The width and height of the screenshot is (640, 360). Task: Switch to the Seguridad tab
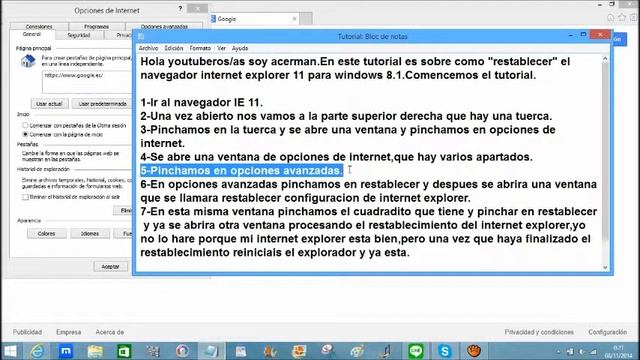click(x=78, y=36)
